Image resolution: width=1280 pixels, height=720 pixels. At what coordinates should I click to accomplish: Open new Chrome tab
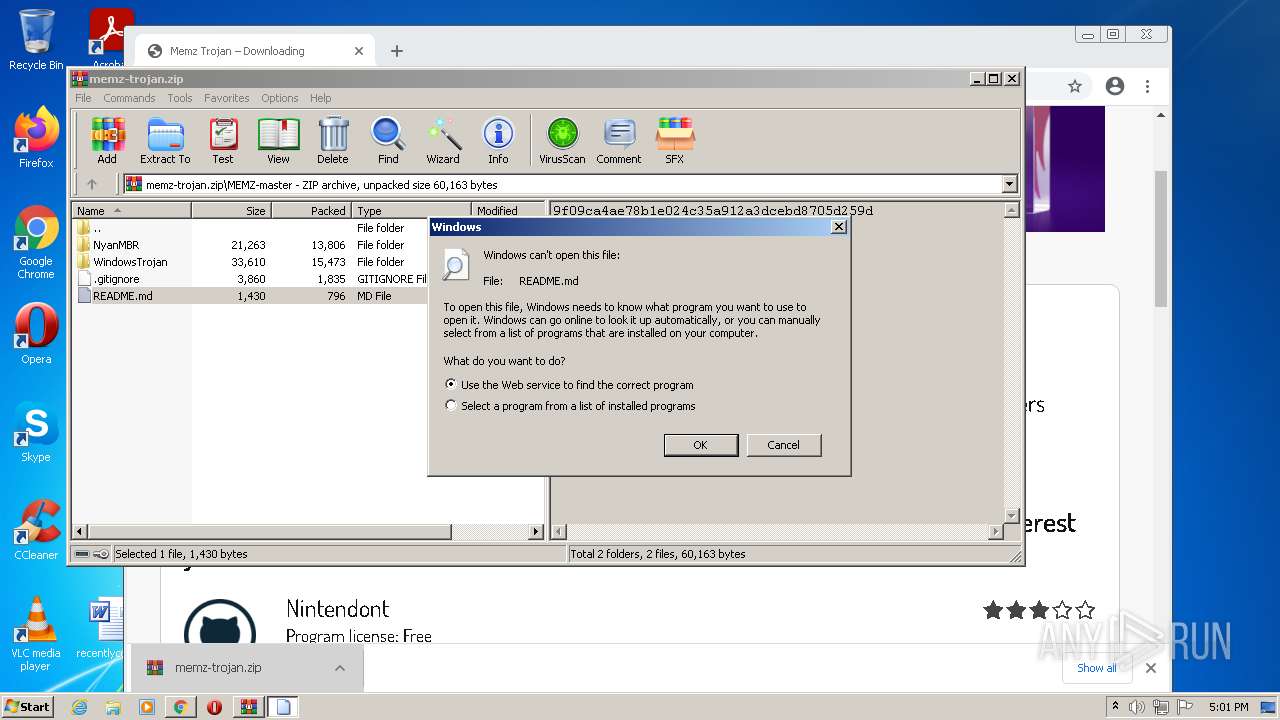(x=397, y=51)
